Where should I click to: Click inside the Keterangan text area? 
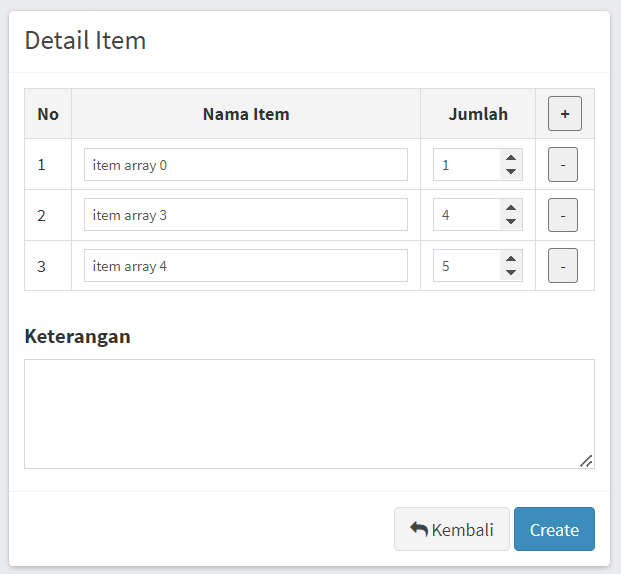pyautogui.click(x=309, y=414)
